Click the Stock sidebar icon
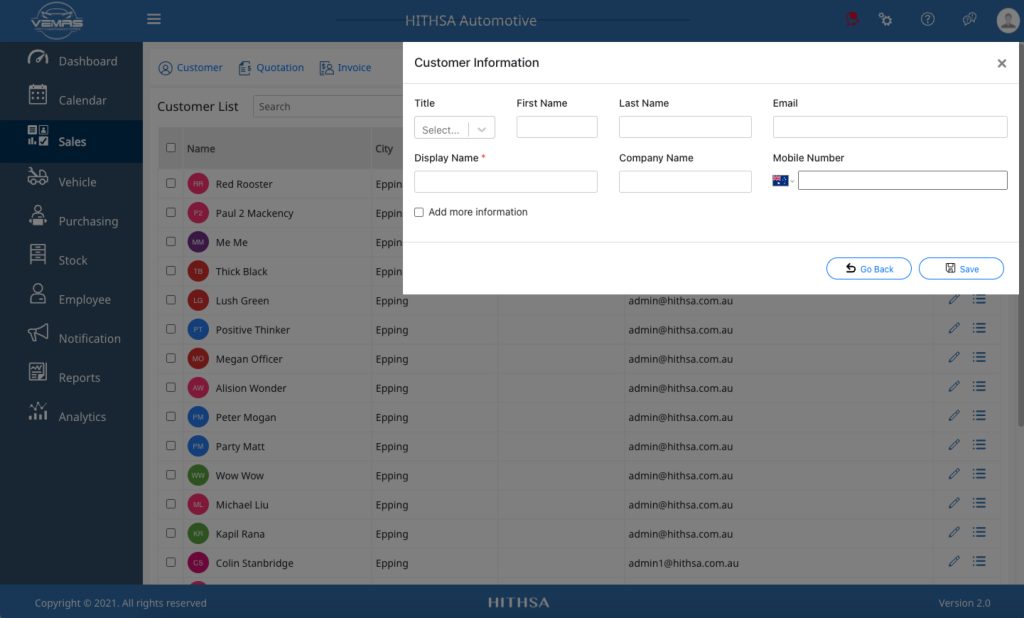Screen dimensions: 1024x618 click(38, 253)
